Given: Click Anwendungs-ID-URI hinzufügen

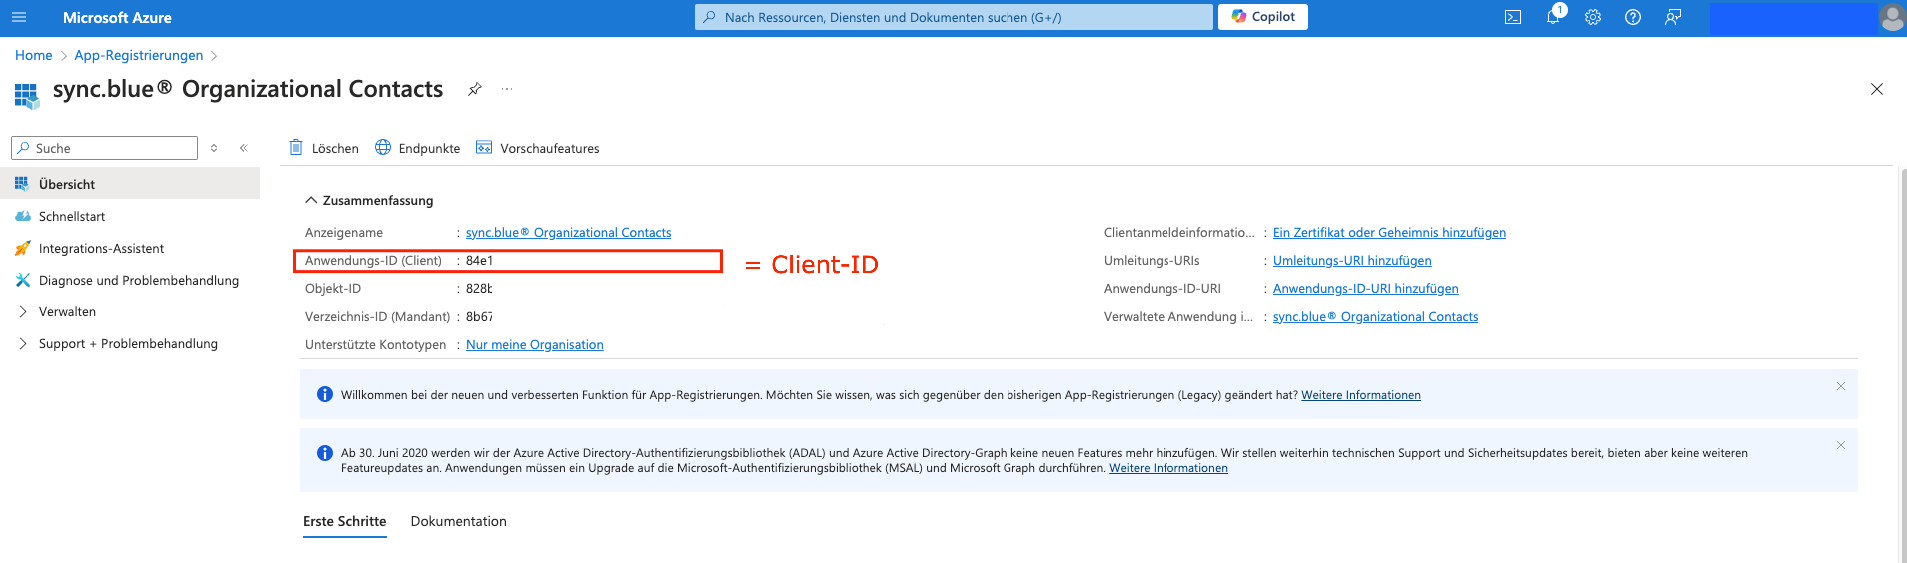Looking at the screenshot, I should coord(1366,288).
